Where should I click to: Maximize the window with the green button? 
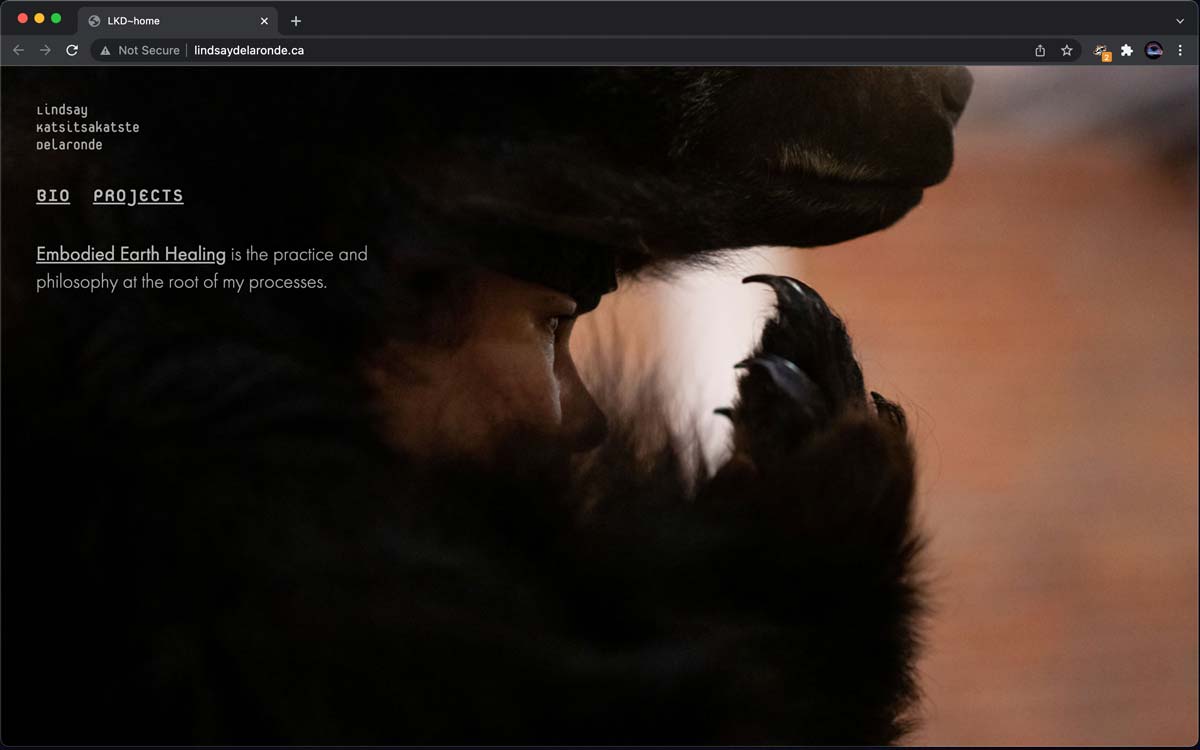pos(57,19)
